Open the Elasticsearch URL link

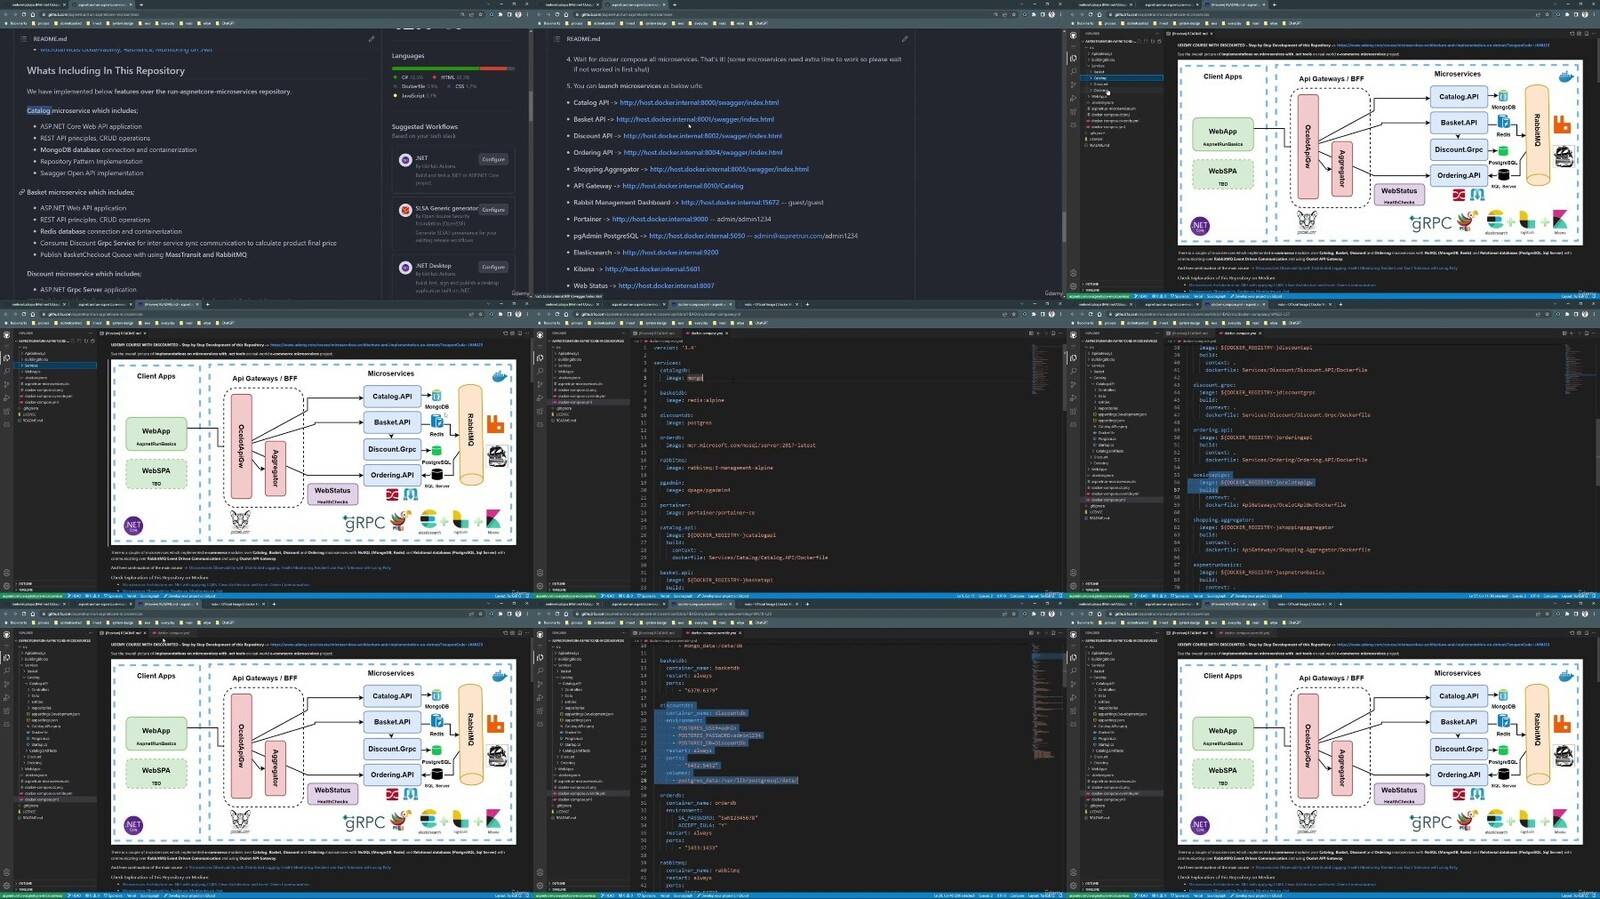(670, 253)
